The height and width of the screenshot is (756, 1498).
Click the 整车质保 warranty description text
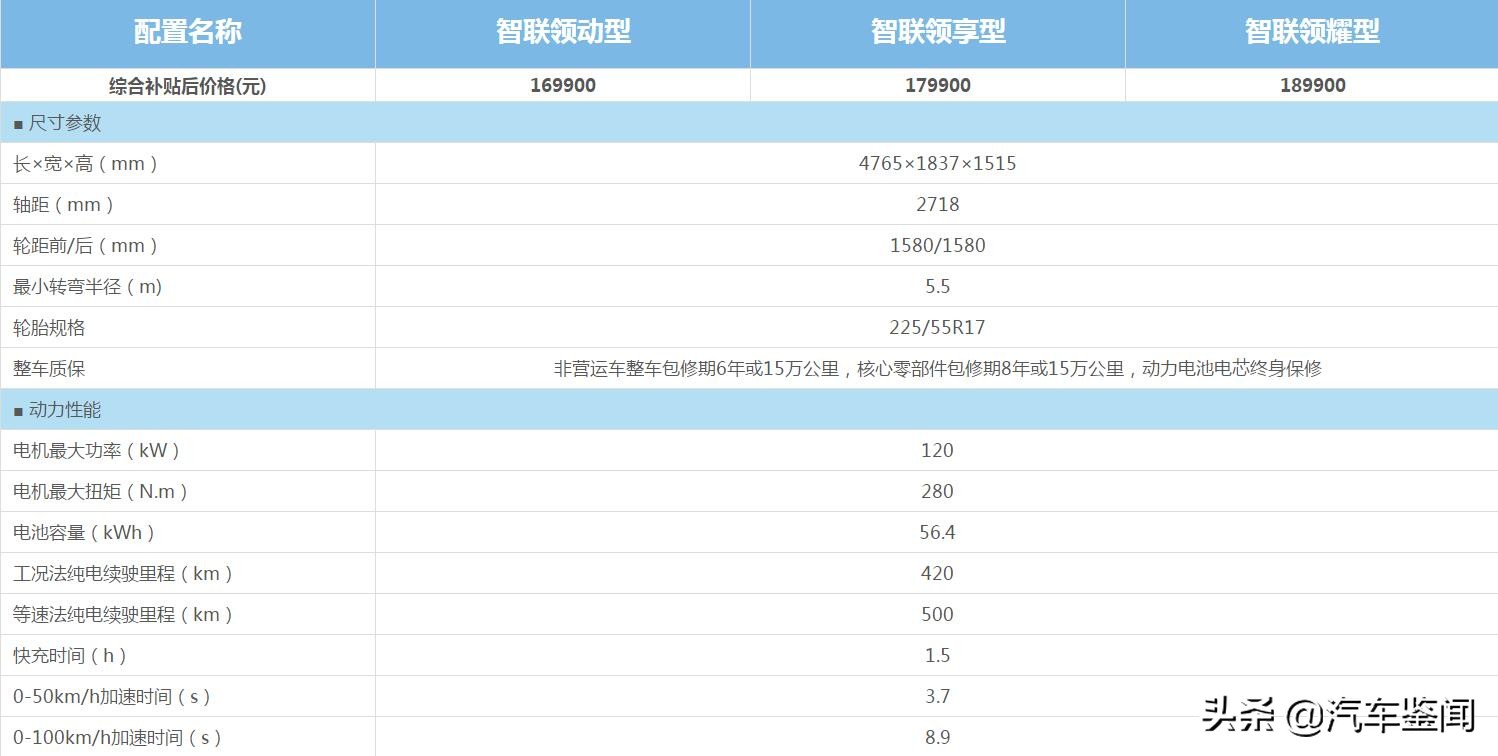point(937,368)
